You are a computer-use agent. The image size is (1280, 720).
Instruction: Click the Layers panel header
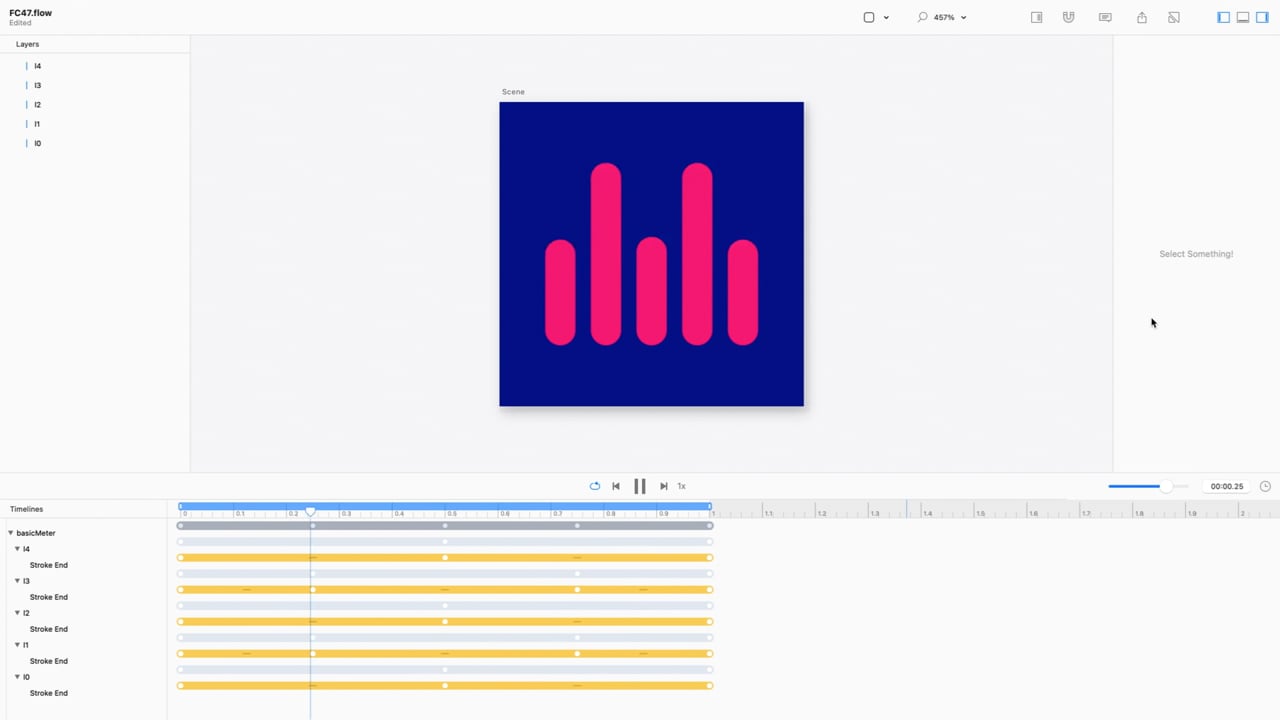[28, 44]
